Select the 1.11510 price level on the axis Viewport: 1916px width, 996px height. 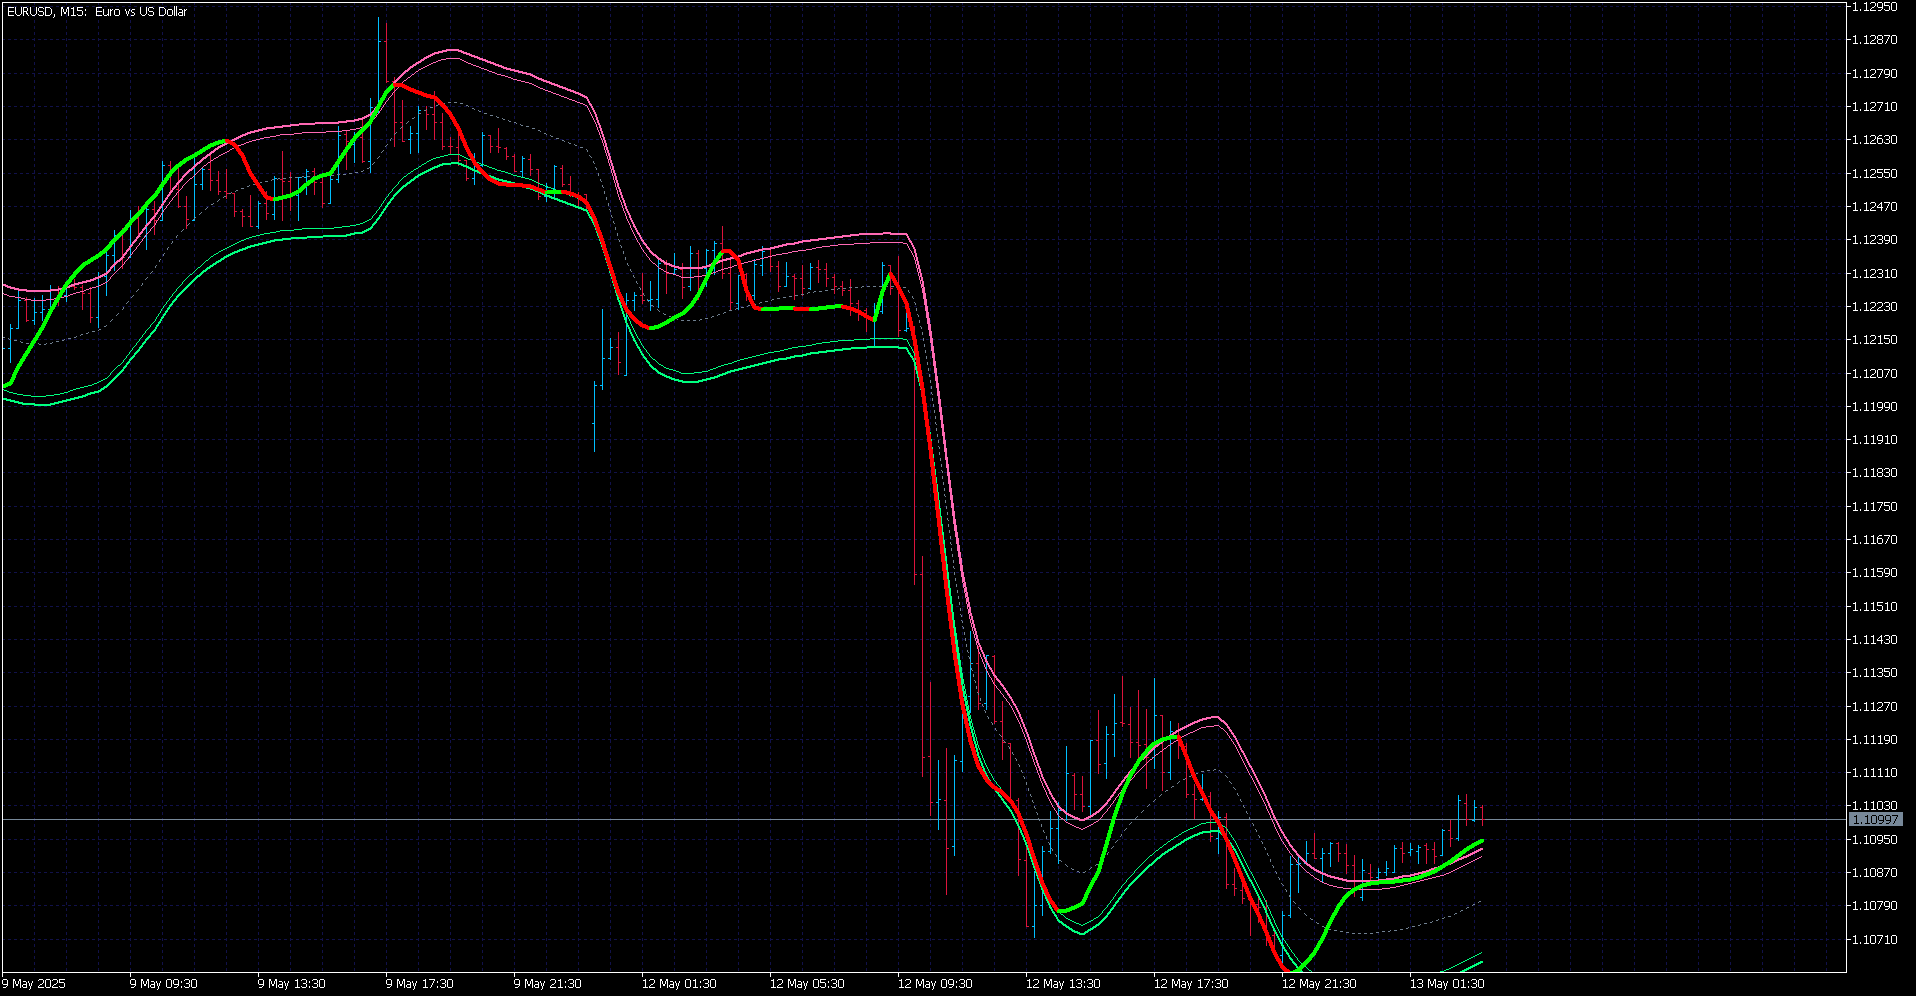[x=1875, y=607]
